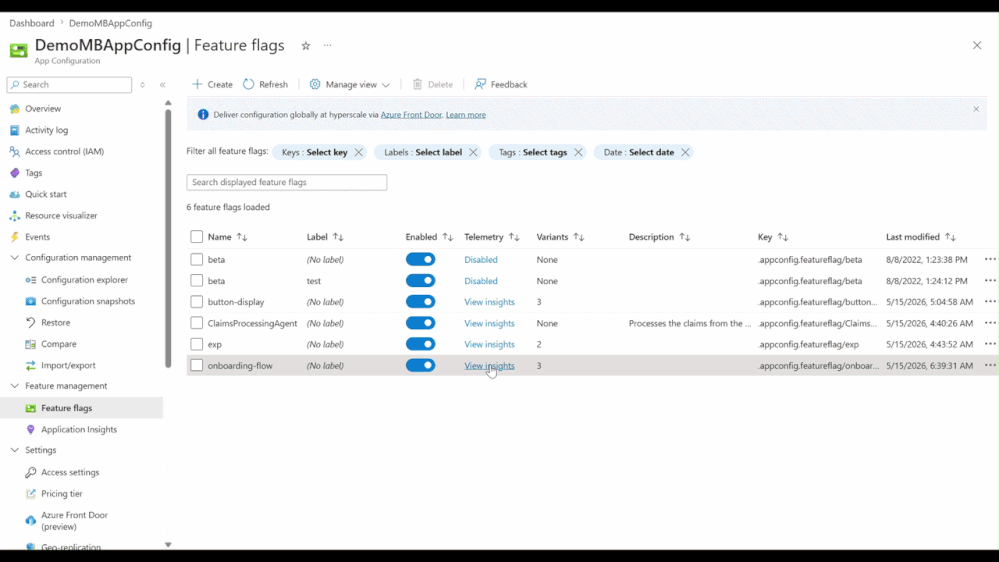The image size is (999, 562).
Task: Open the Manage view dropdown
Action: tap(350, 84)
